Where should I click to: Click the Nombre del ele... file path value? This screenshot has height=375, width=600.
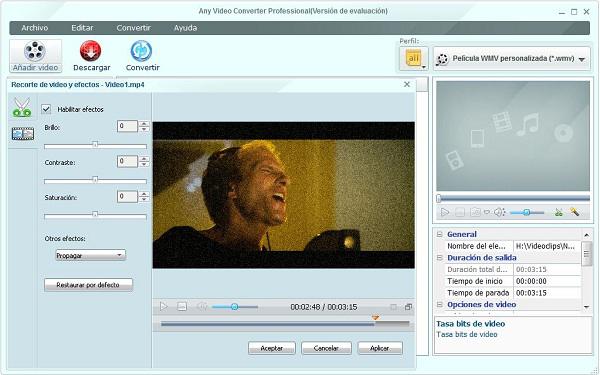point(547,246)
